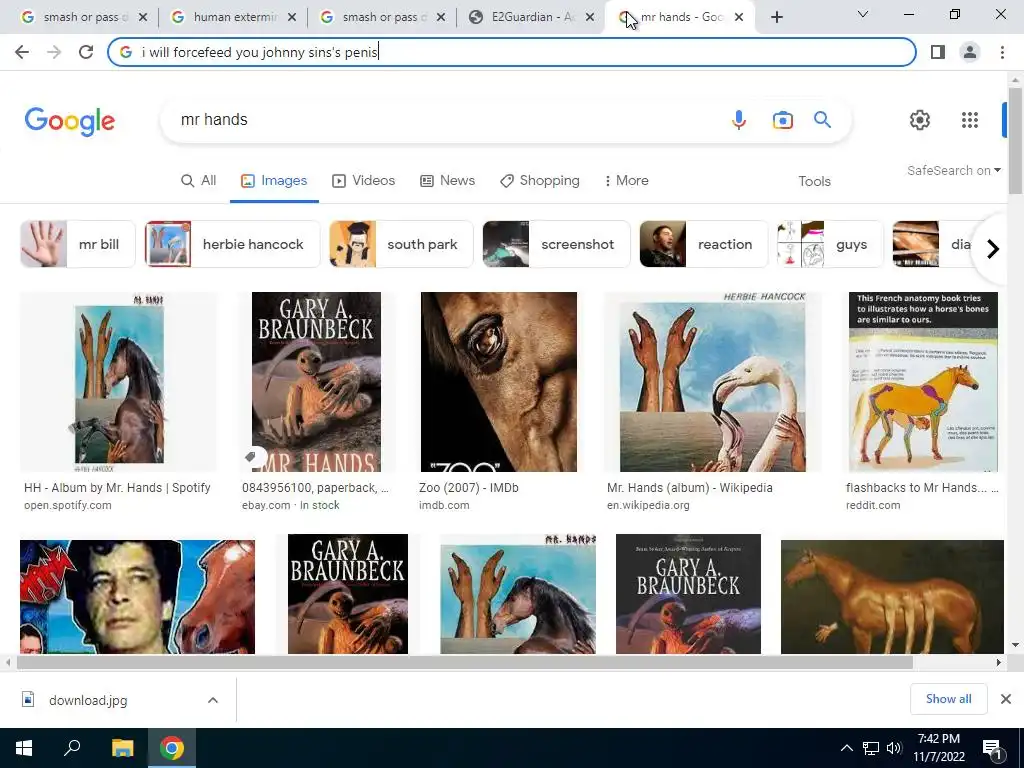Open the notification center icon
The image size is (1024, 768).
pyautogui.click(x=992, y=748)
